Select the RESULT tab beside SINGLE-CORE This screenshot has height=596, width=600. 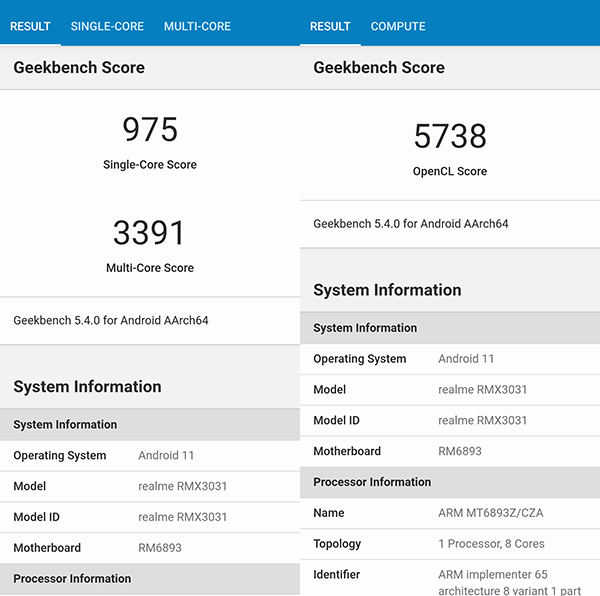(x=30, y=26)
